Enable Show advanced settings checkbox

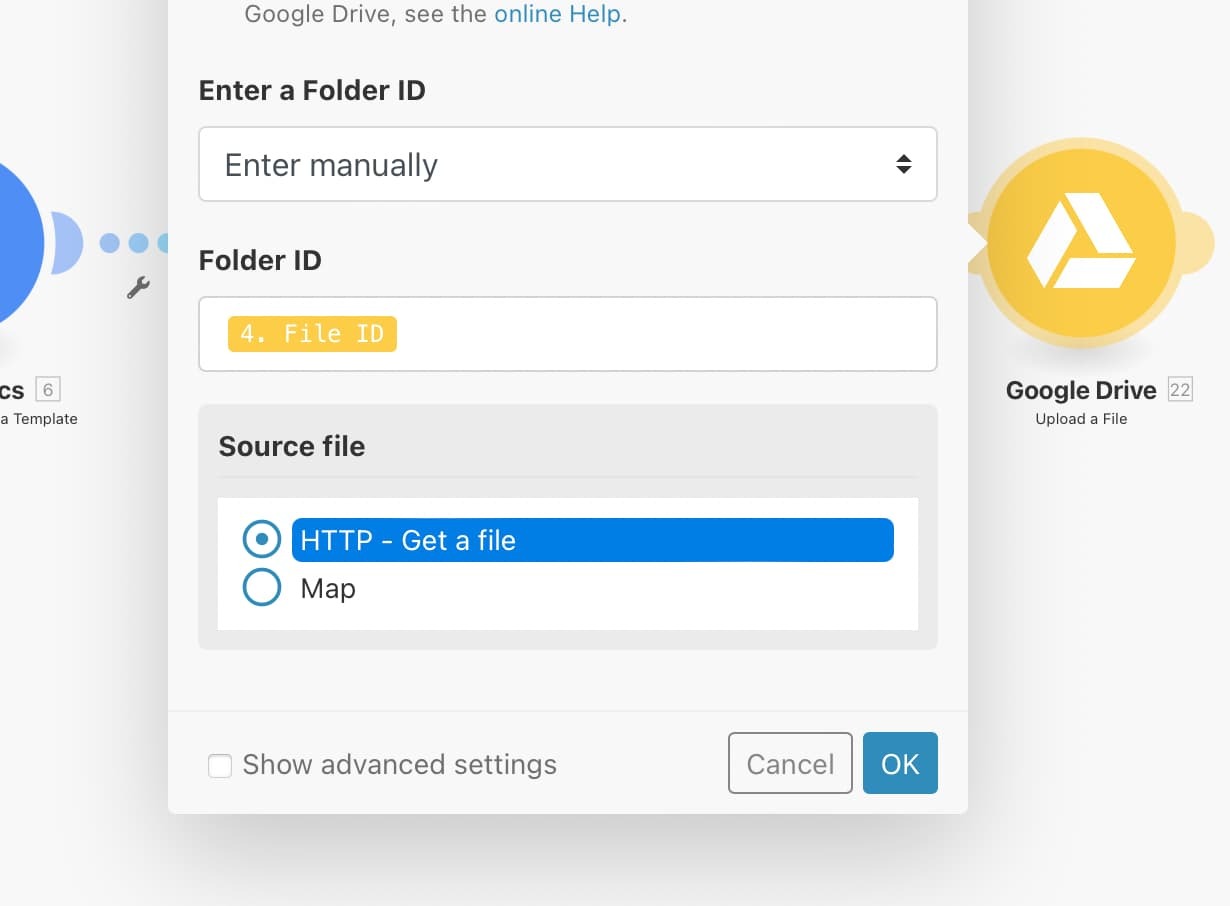tap(220, 766)
